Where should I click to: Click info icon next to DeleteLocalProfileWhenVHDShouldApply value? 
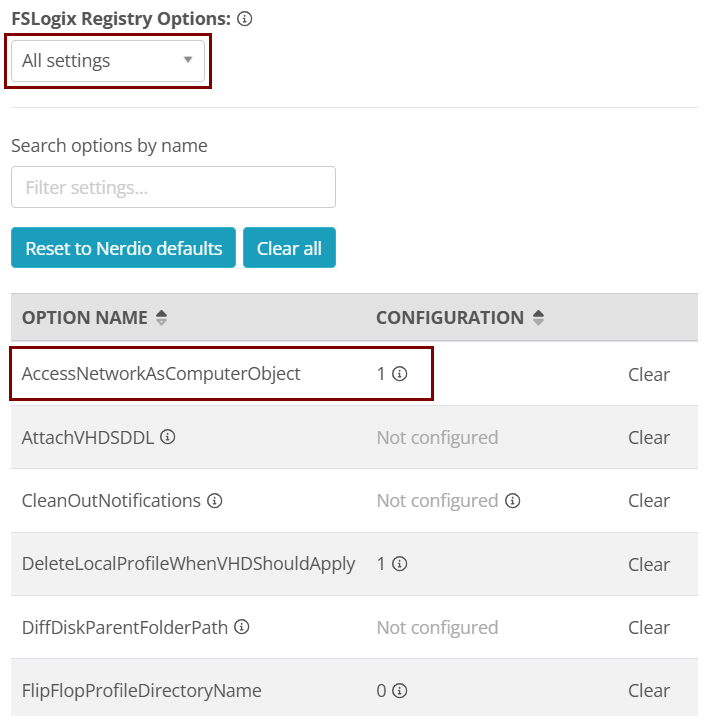click(399, 563)
